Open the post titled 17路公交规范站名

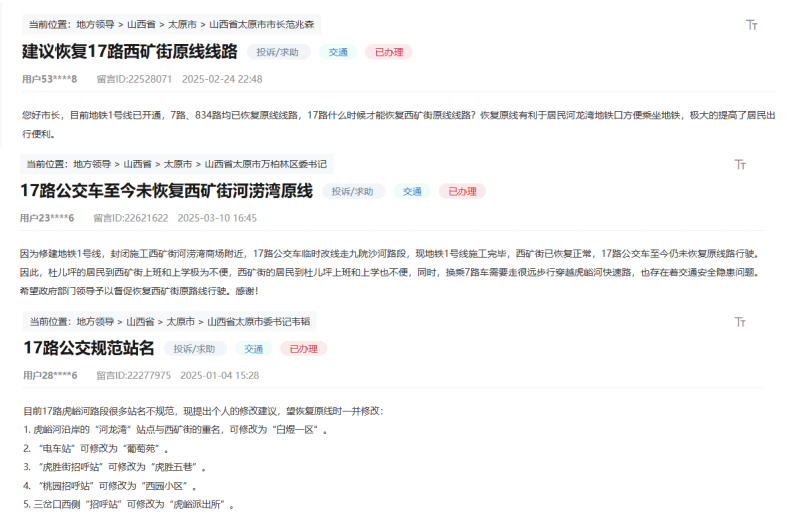(90, 348)
